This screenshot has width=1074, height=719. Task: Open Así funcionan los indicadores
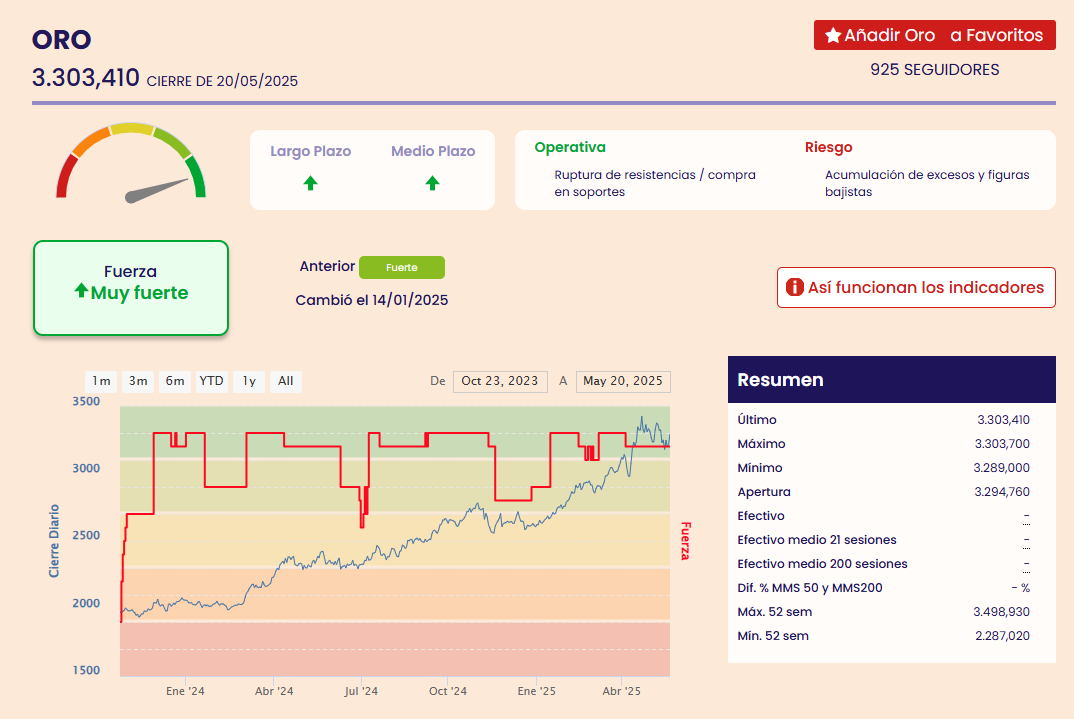(916, 287)
